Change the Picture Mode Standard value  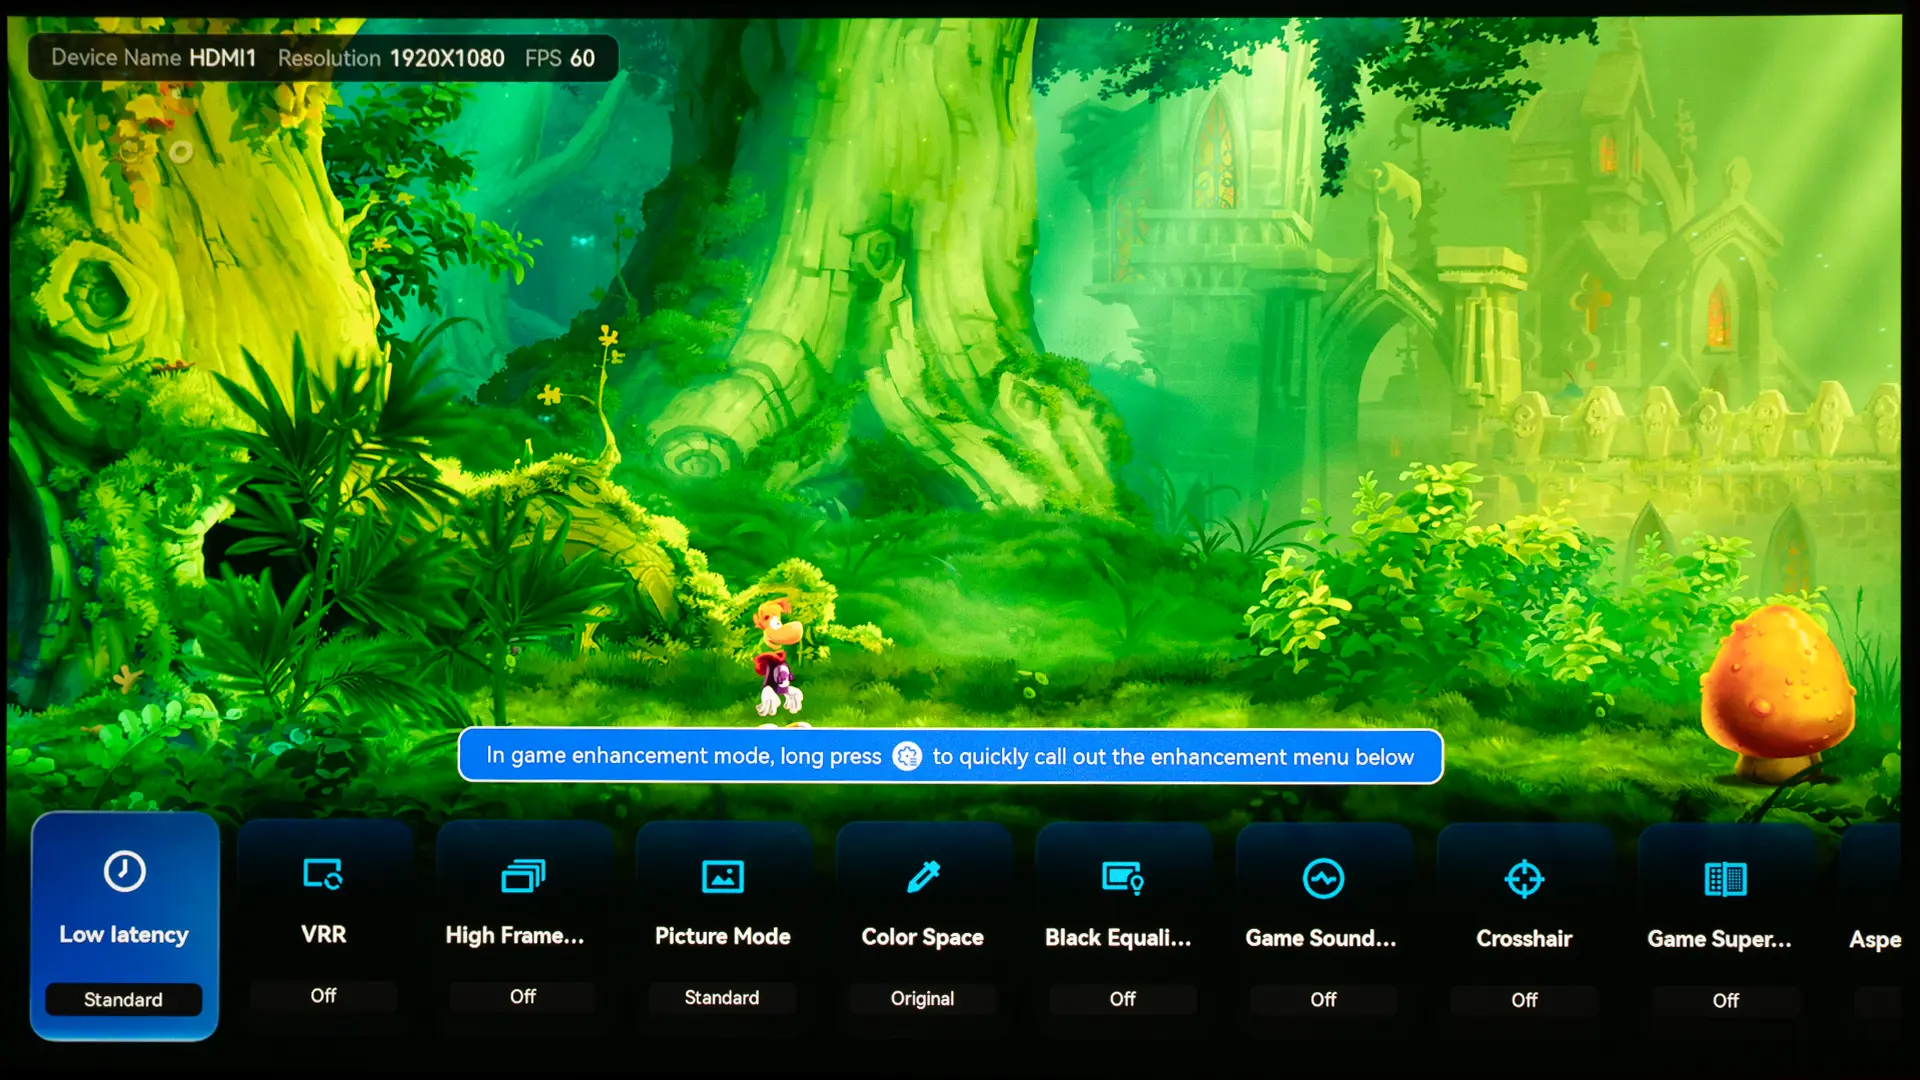(x=722, y=998)
